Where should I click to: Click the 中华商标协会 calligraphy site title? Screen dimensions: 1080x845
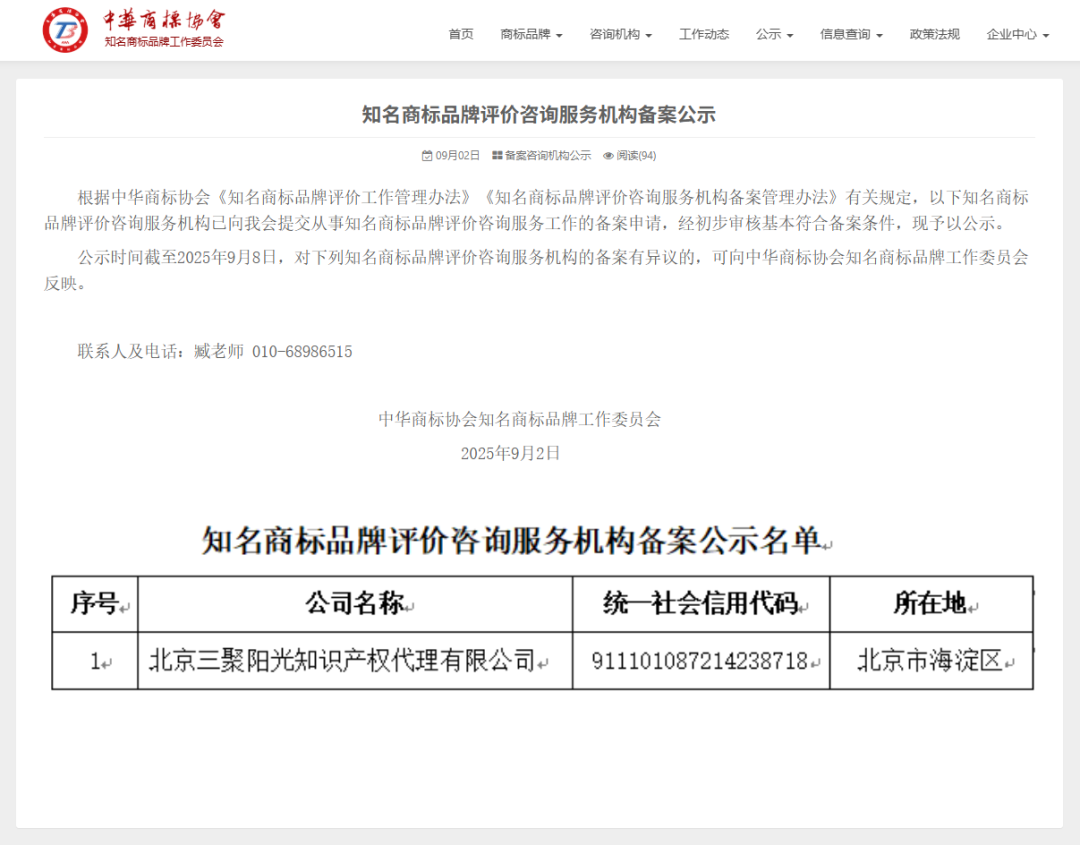point(164,20)
